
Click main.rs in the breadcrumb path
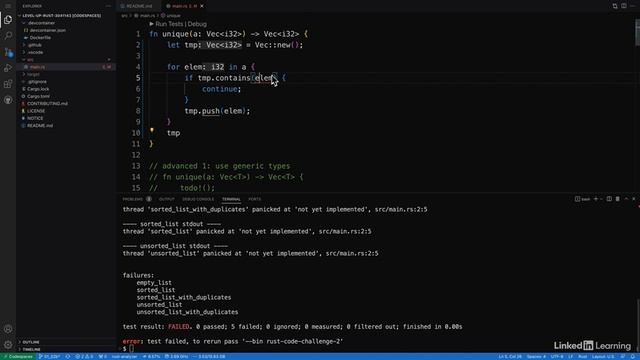pos(145,16)
